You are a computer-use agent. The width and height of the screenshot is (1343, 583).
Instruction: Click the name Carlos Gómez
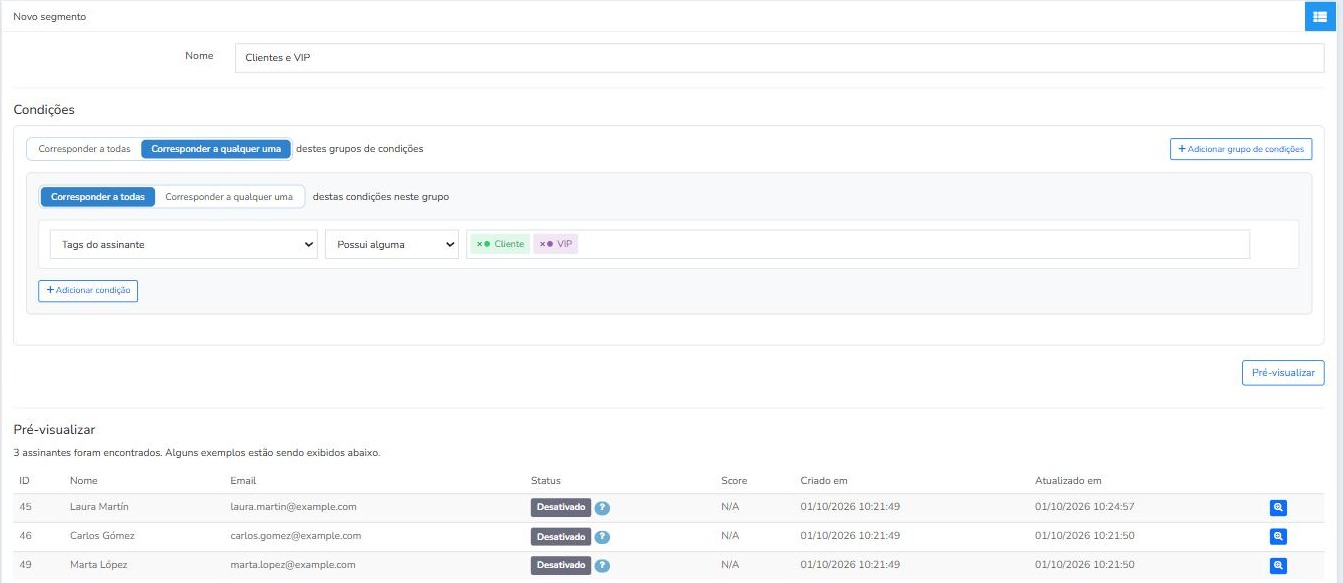[x=102, y=536]
